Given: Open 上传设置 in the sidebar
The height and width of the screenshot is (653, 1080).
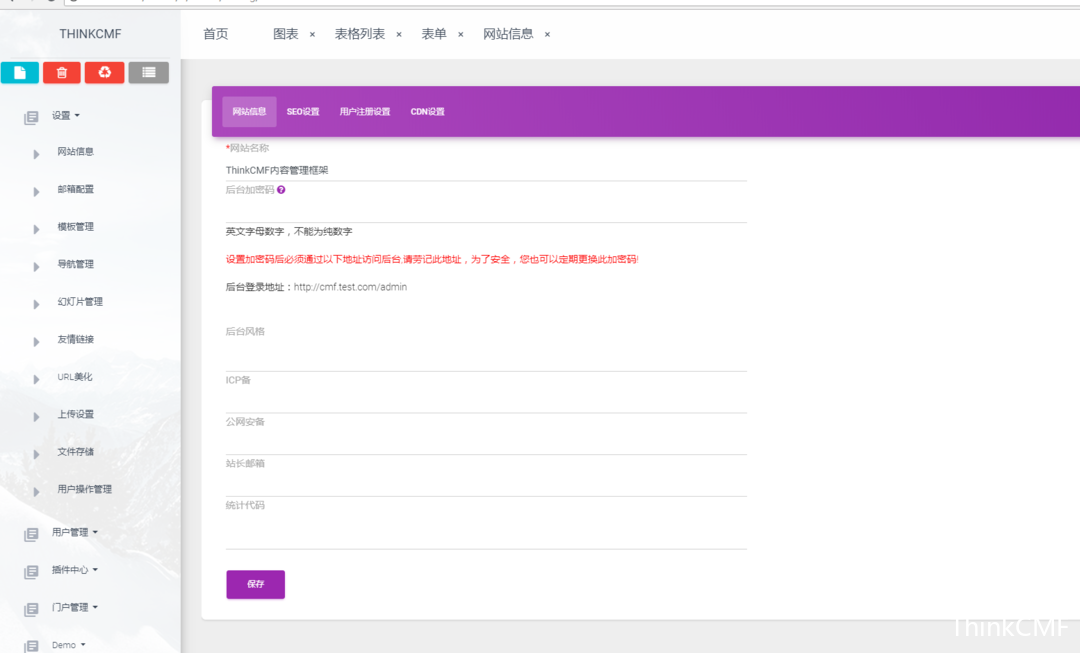Looking at the screenshot, I should point(76,414).
